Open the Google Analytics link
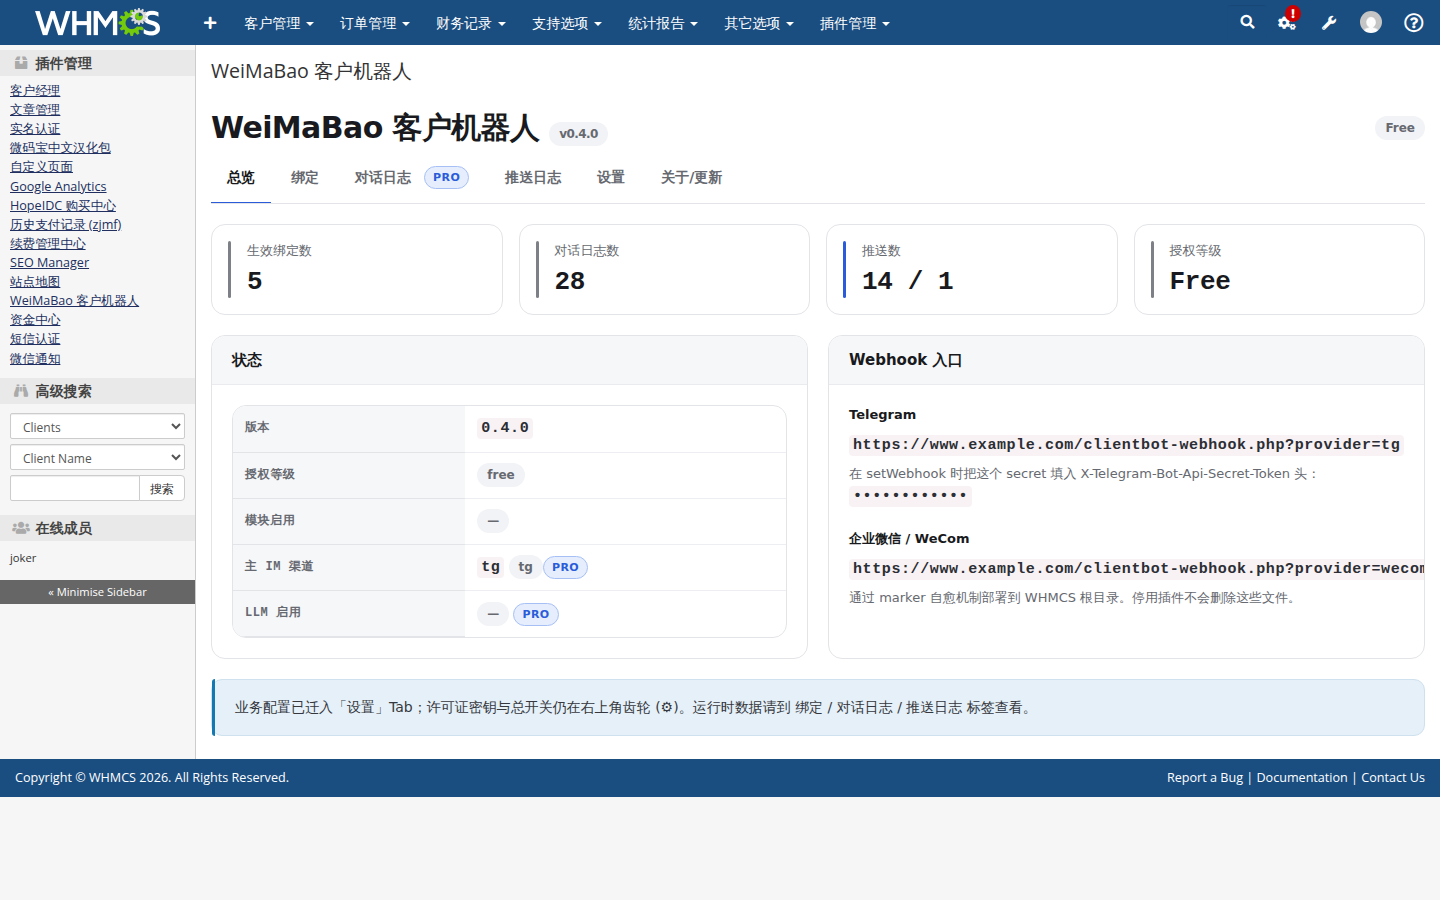This screenshot has height=900, width=1440. (58, 186)
